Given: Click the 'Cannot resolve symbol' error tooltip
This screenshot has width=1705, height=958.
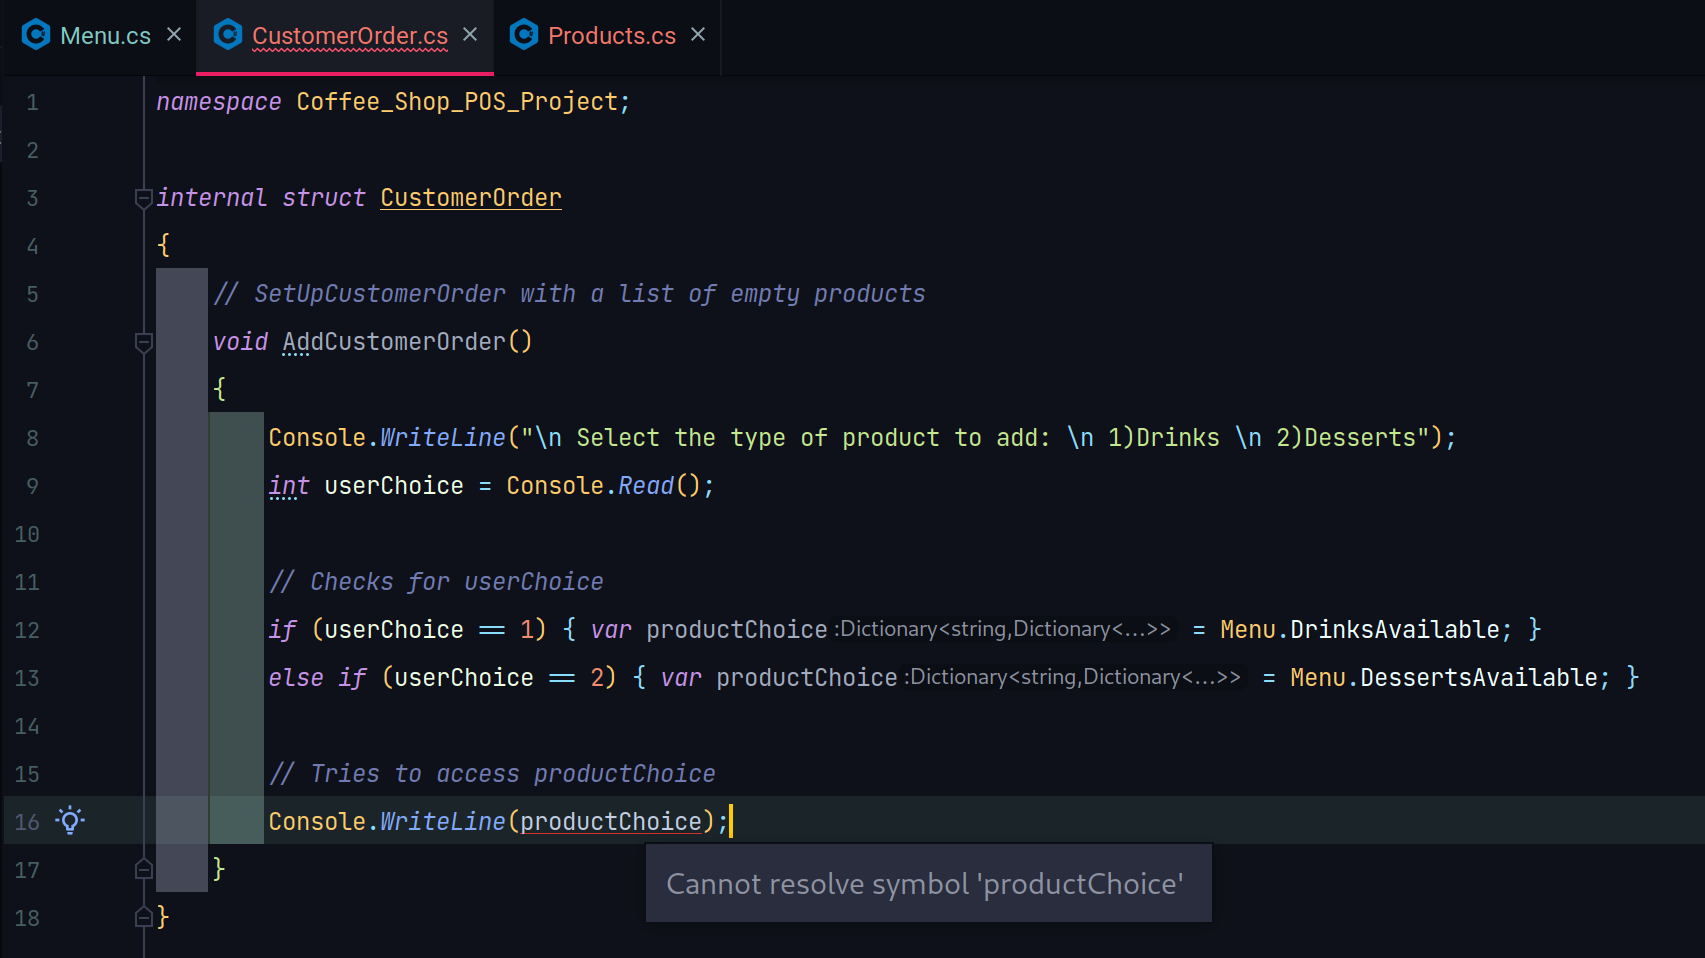Looking at the screenshot, I should tap(927, 884).
